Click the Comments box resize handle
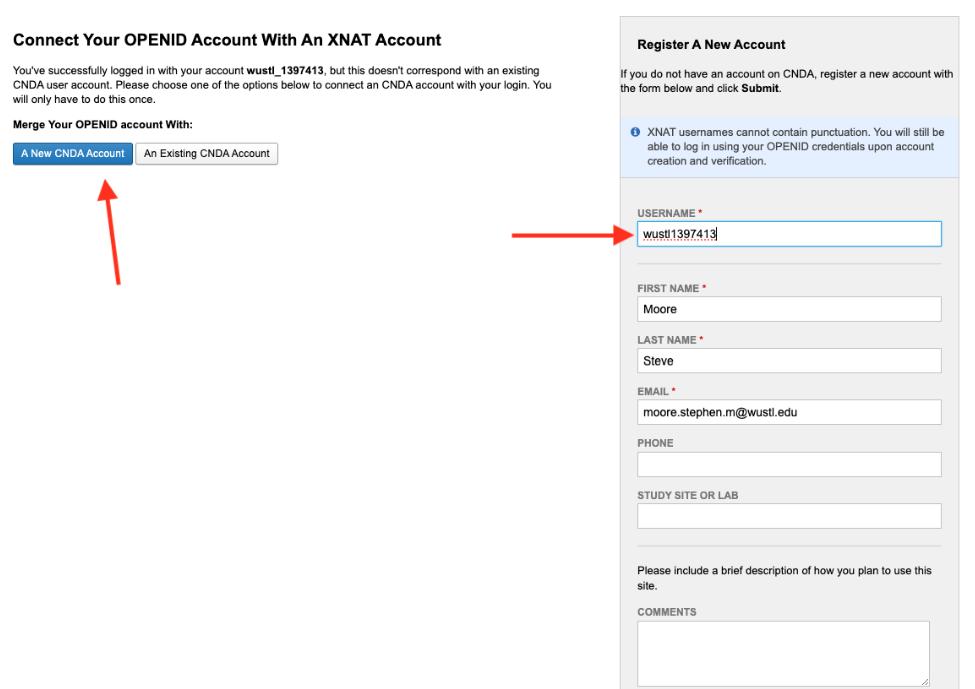 pyautogui.click(x=925, y=682)
